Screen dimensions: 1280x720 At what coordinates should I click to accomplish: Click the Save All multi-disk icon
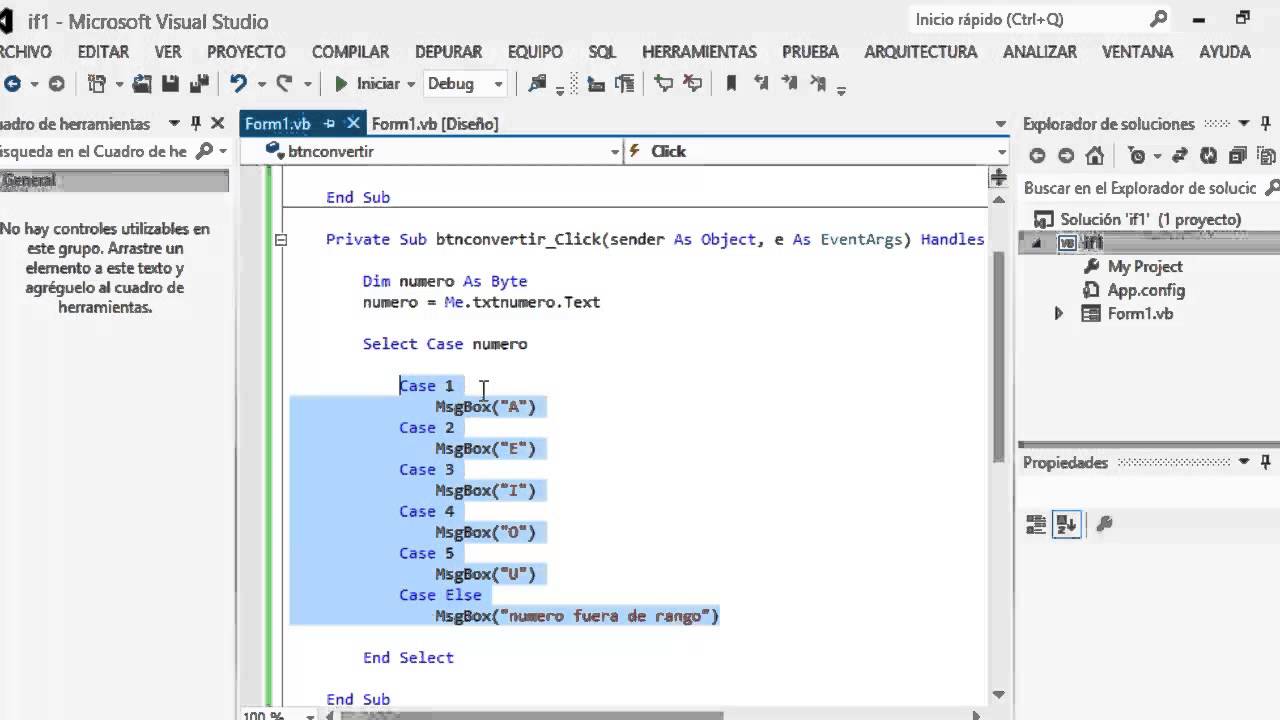[199, 84]
